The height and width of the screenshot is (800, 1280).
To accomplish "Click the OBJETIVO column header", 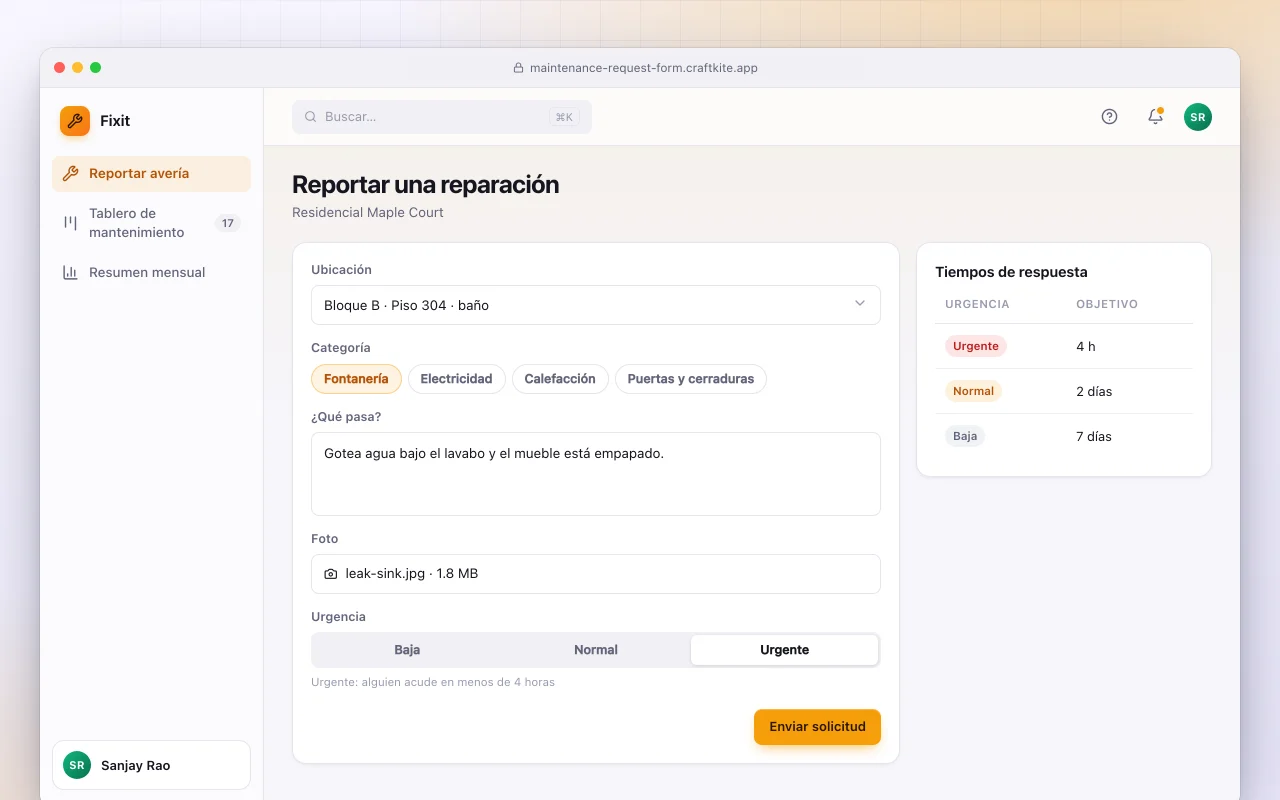I will (x=1107, y=304).
